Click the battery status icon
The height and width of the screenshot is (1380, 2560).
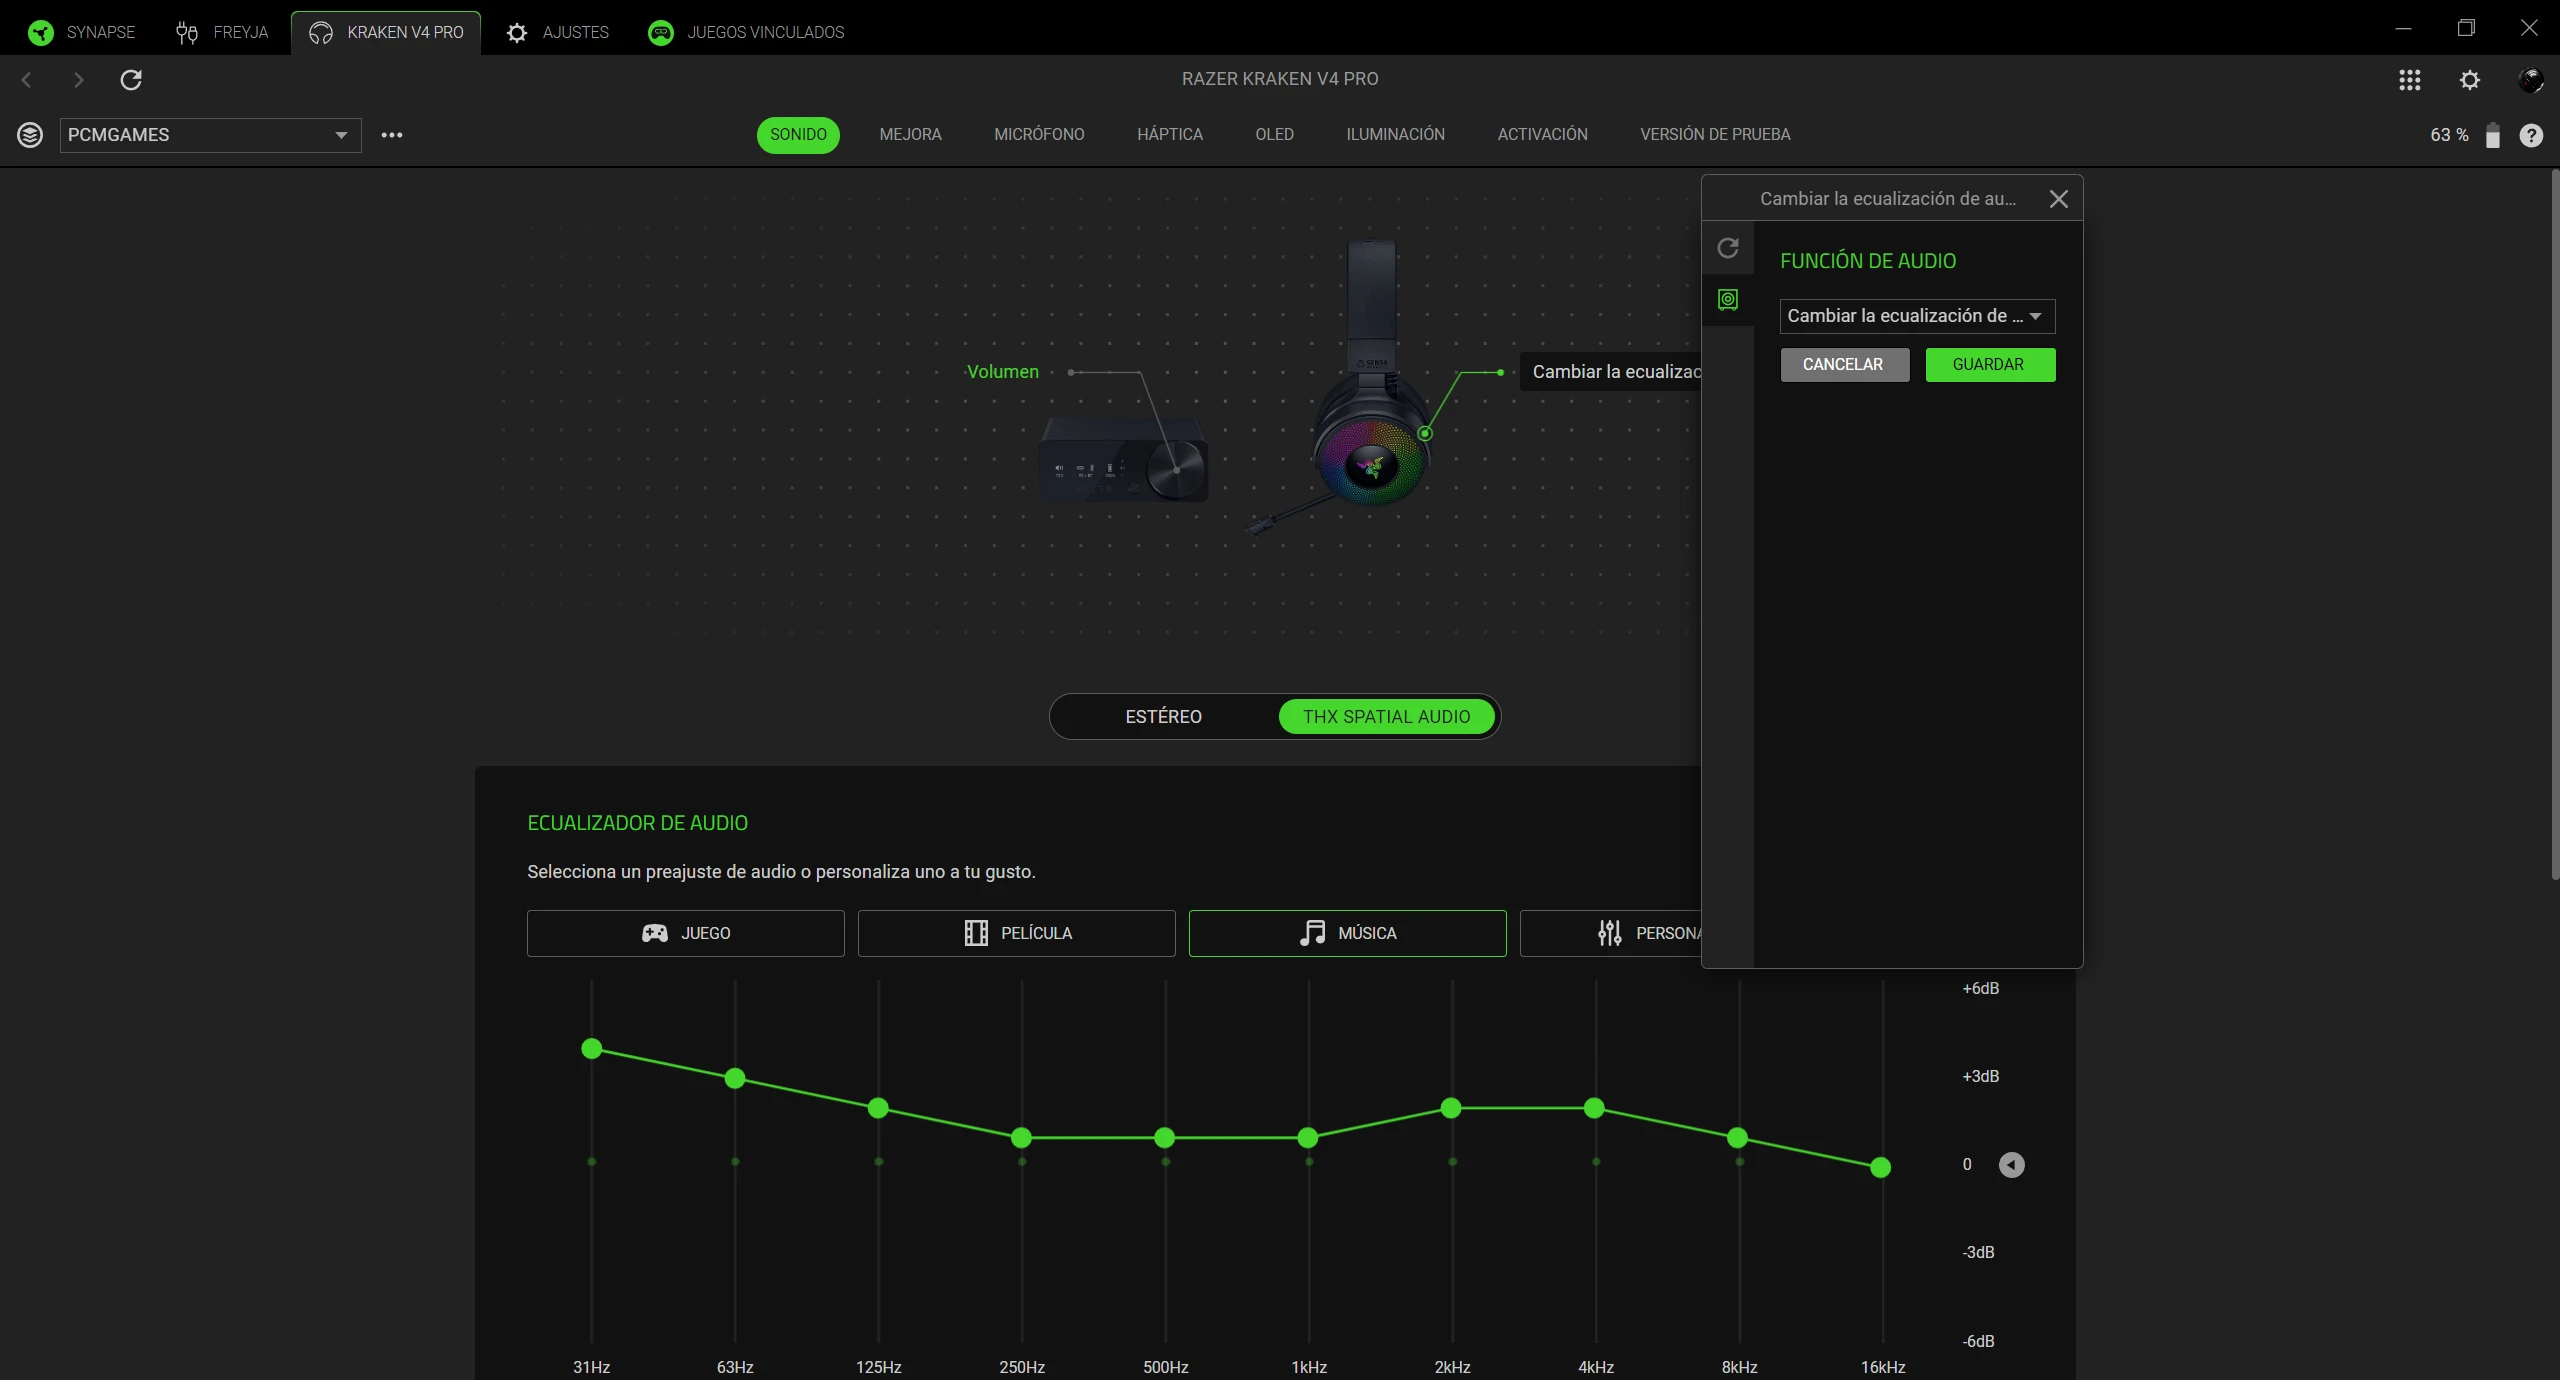[2493, 135]
